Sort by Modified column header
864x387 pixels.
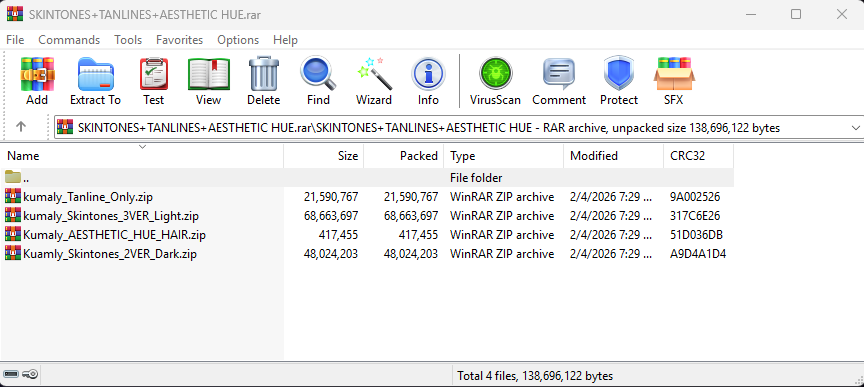click(x=613, y=156)
